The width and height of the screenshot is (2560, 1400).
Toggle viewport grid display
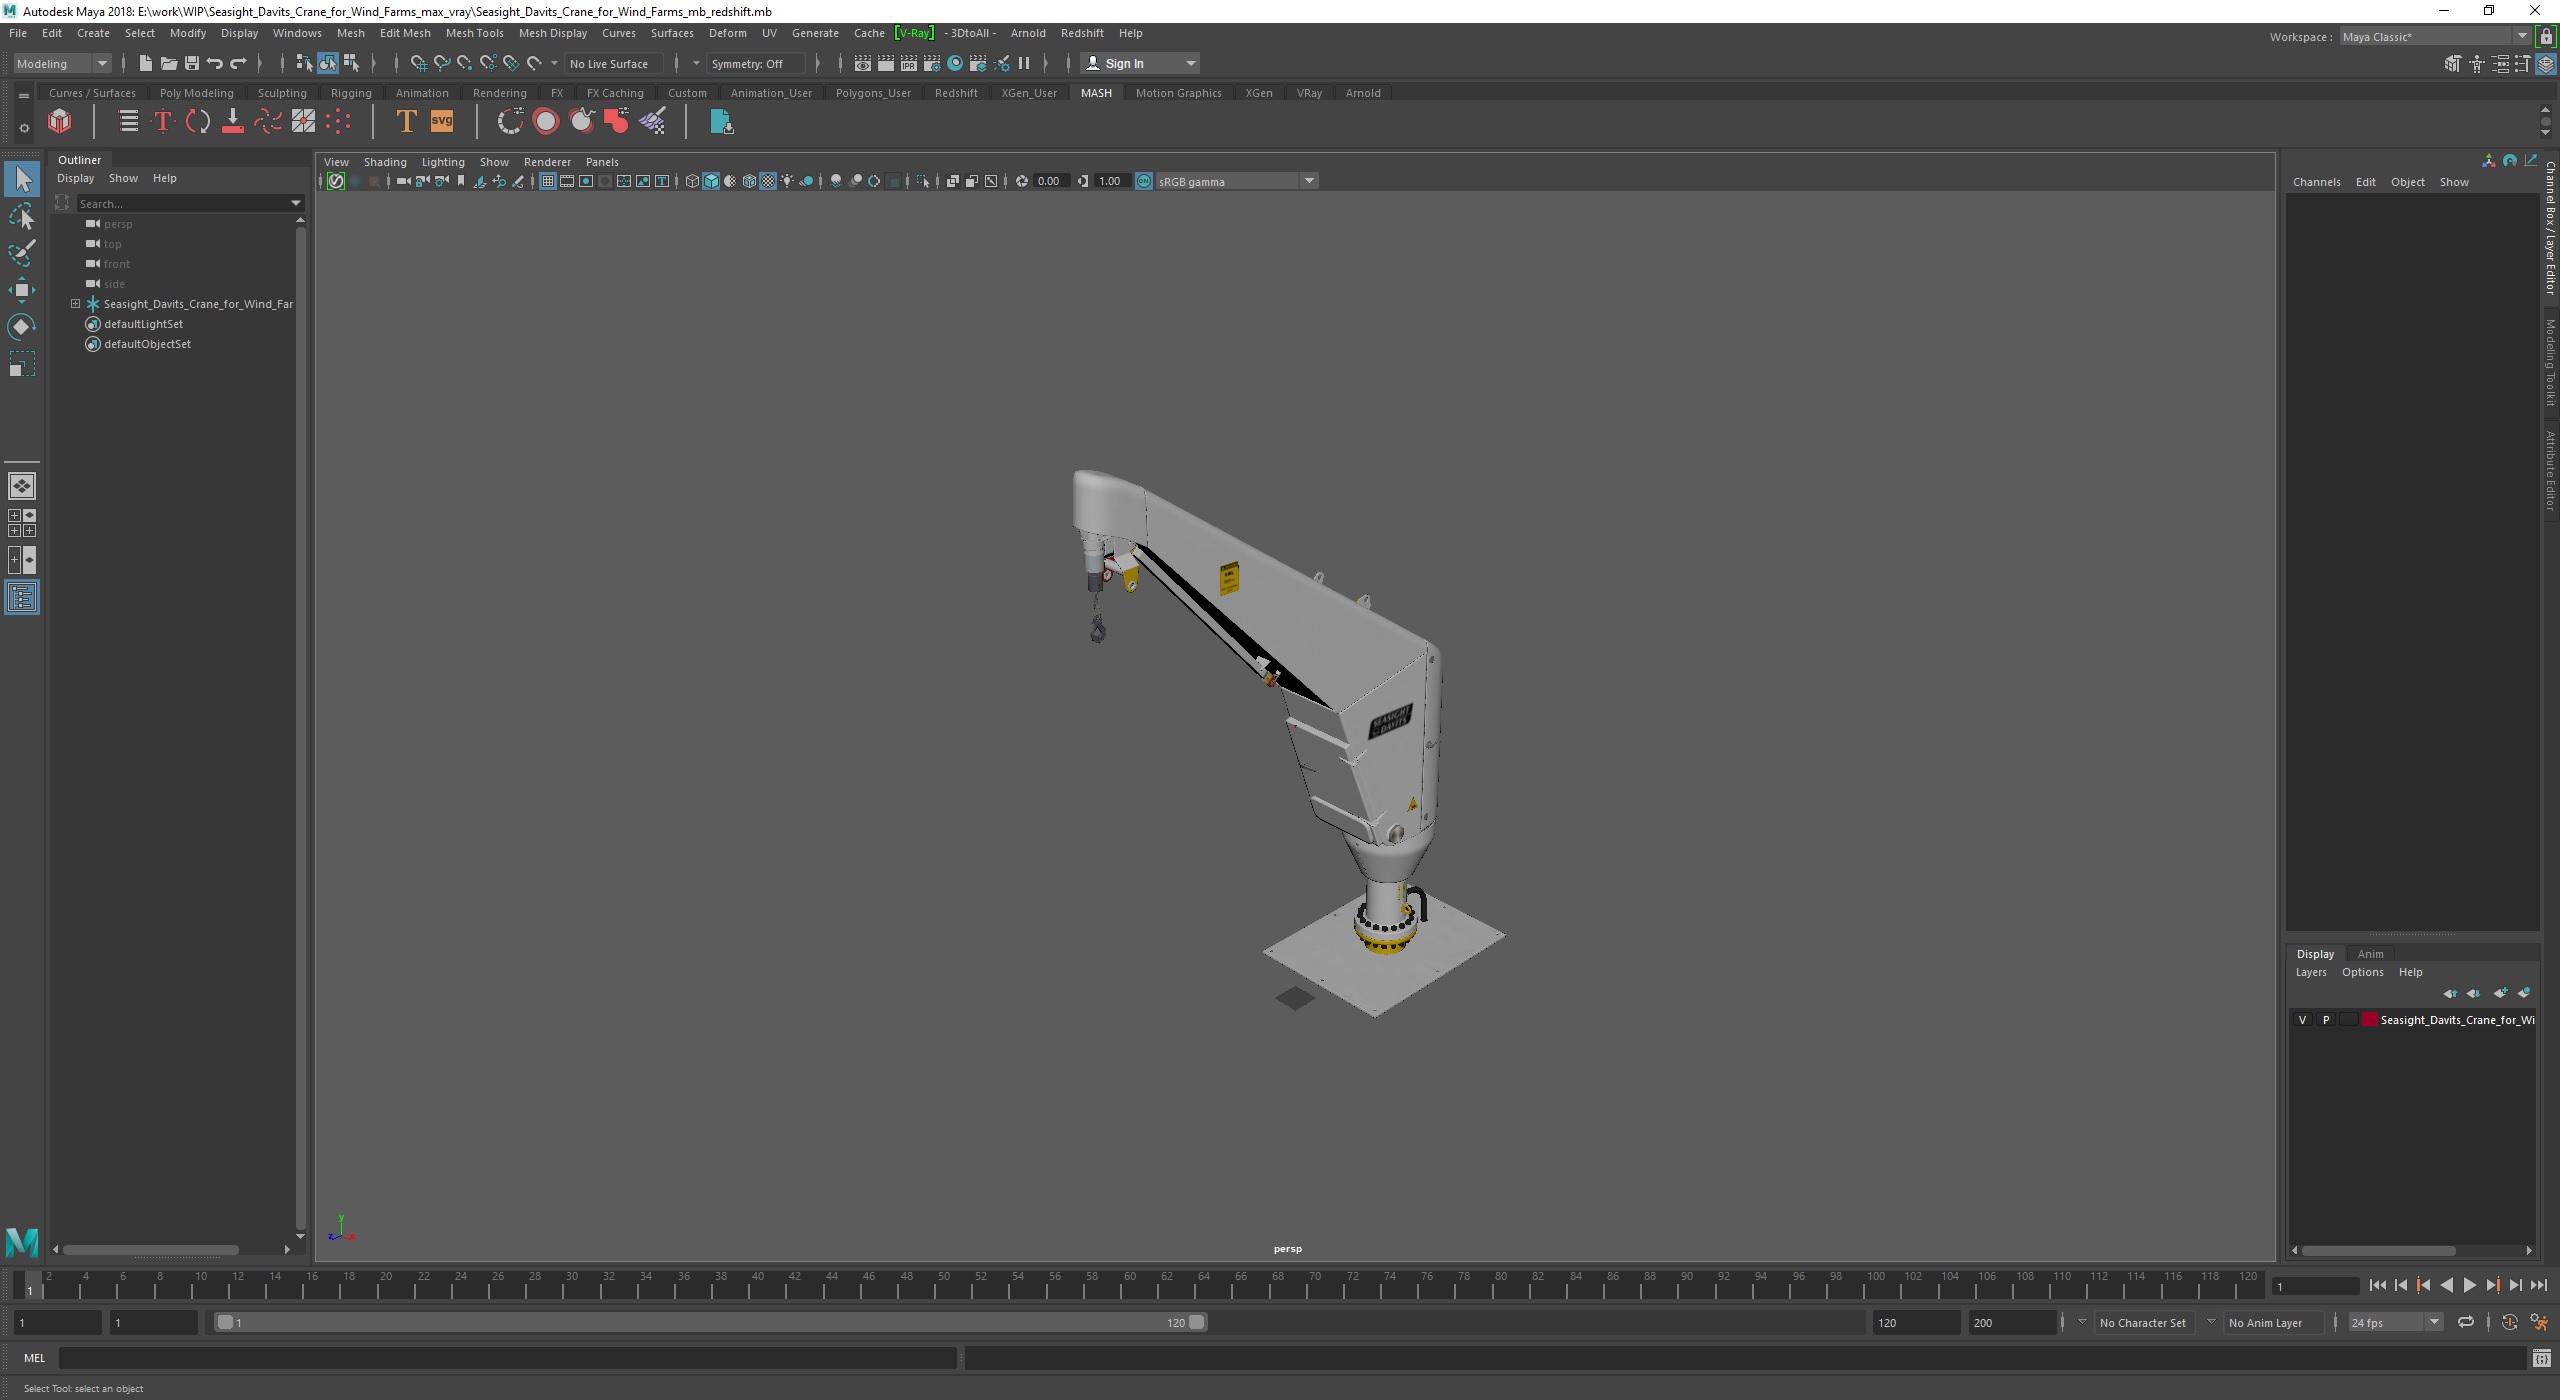[548, 181]
